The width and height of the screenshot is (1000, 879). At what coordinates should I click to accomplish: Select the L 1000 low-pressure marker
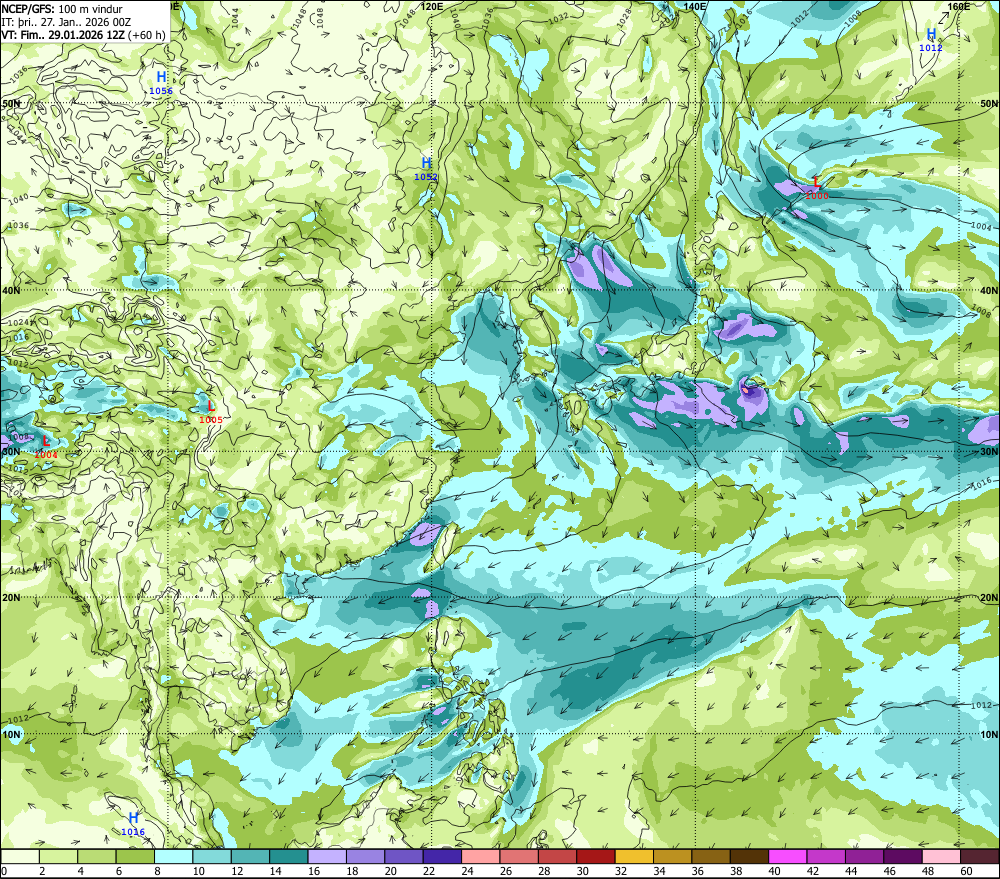pyautogui.click(x=816, y=188)
